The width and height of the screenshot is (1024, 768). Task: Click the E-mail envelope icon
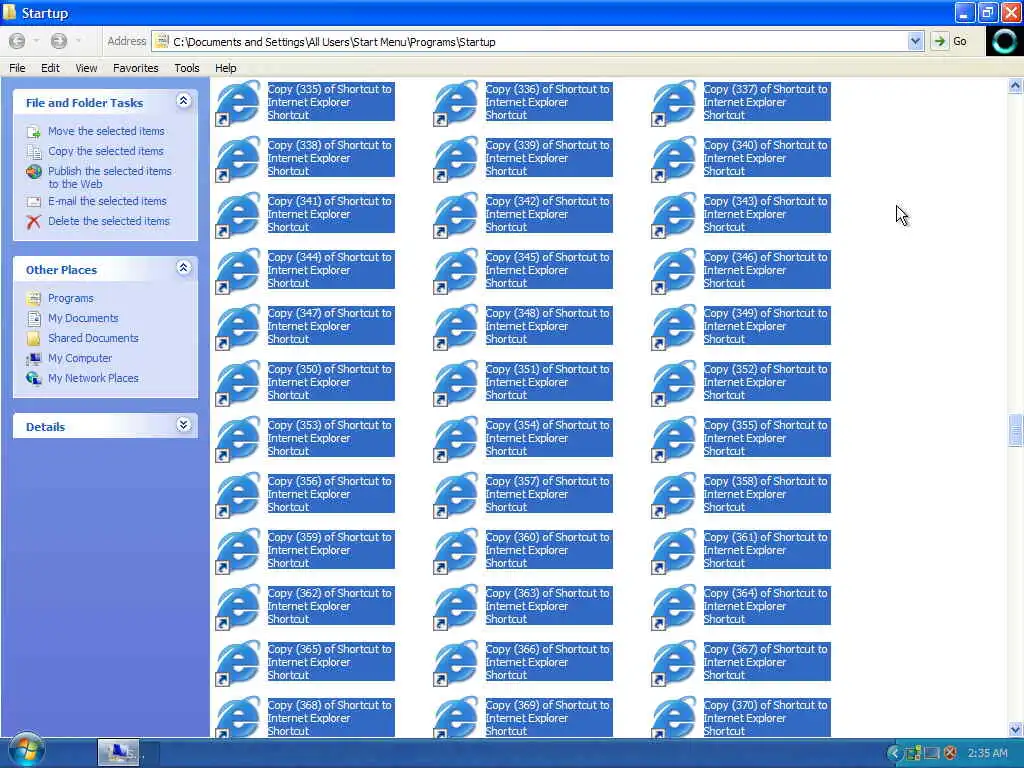(34, 202)
